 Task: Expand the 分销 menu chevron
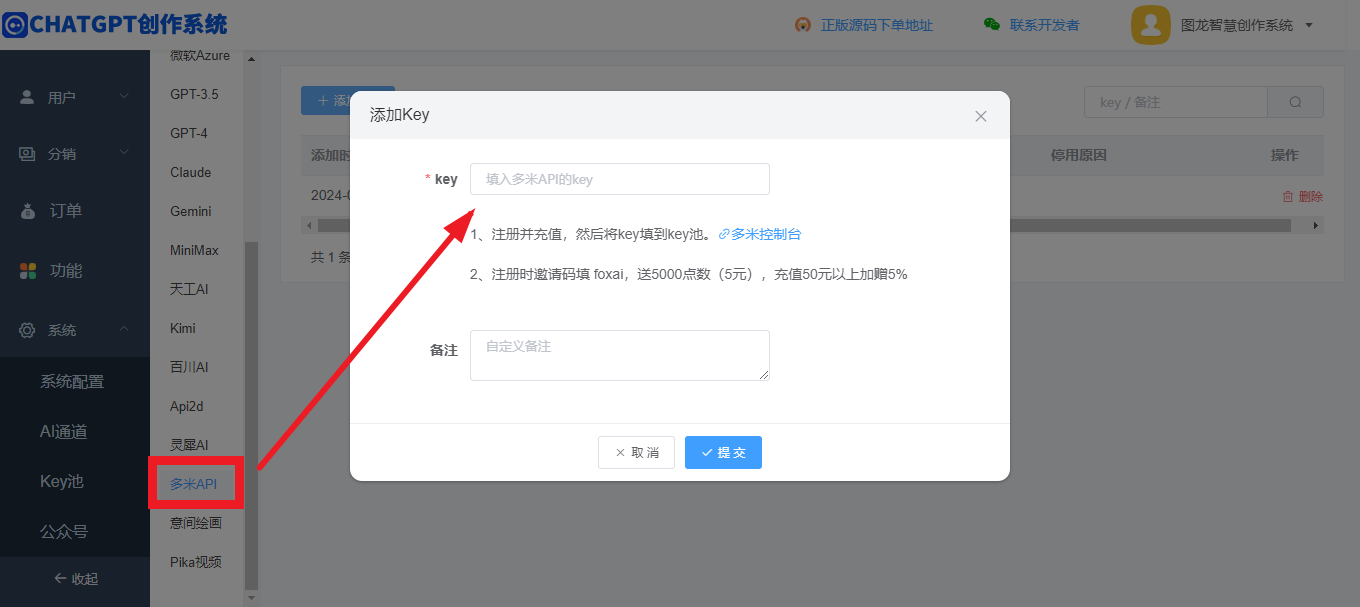point(124,153)
